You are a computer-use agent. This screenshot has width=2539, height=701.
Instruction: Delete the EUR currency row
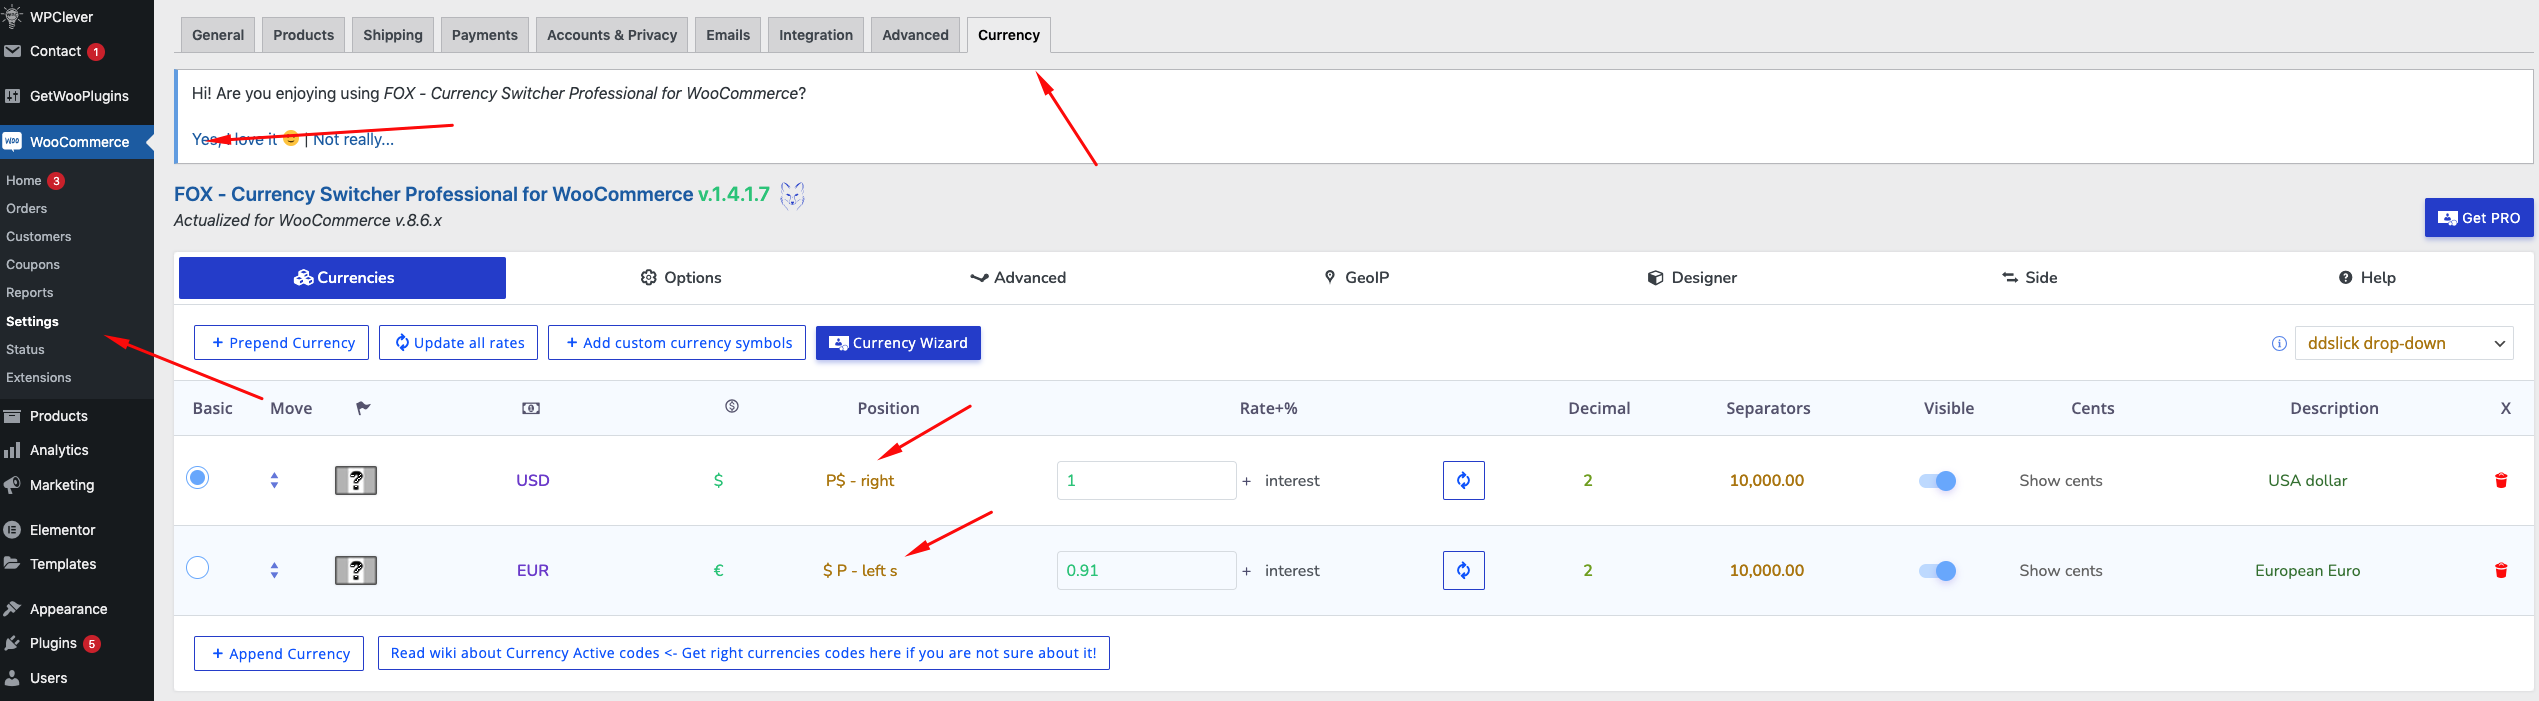tap(2501, 570)
